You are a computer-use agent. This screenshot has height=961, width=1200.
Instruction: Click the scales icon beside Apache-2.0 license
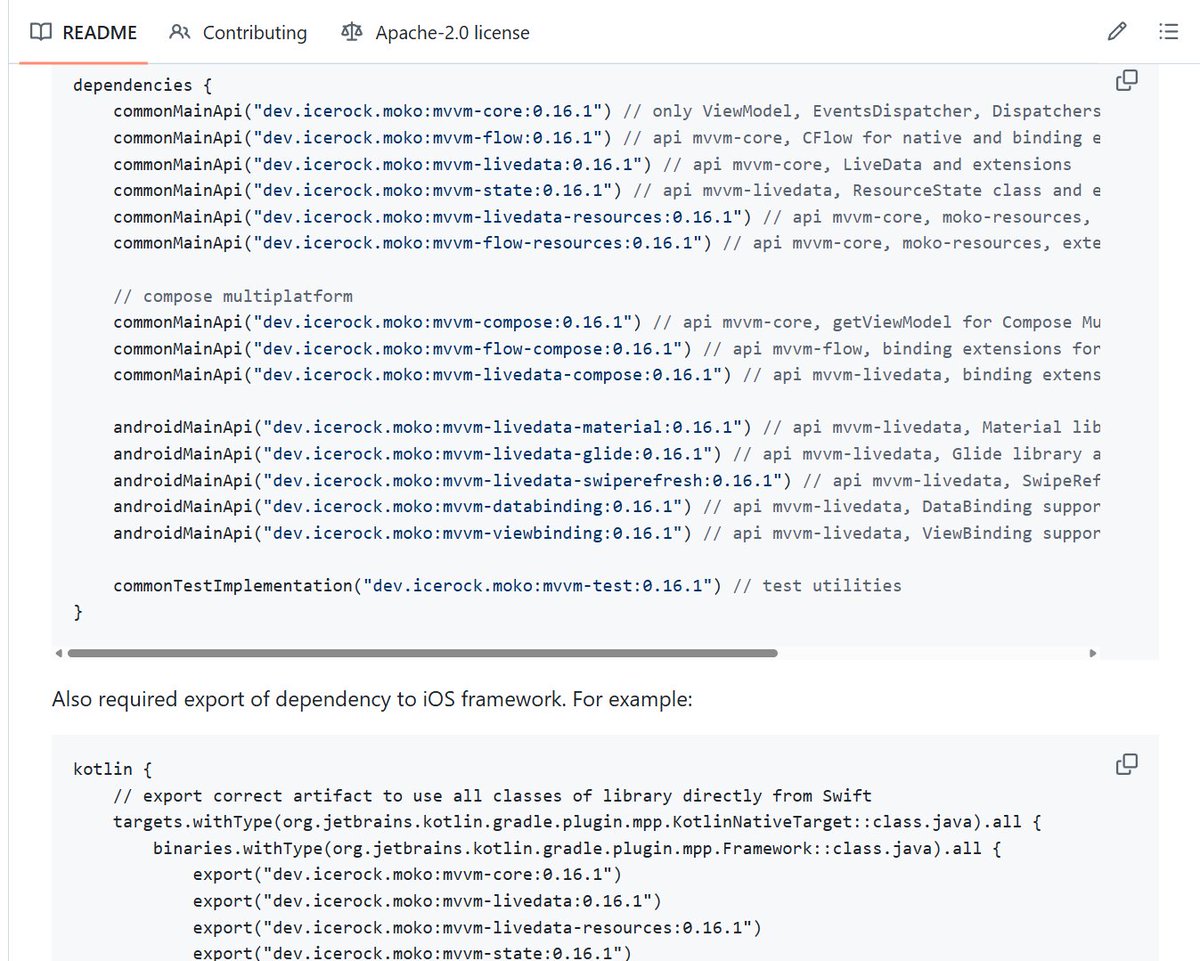[x=352, y=32]
